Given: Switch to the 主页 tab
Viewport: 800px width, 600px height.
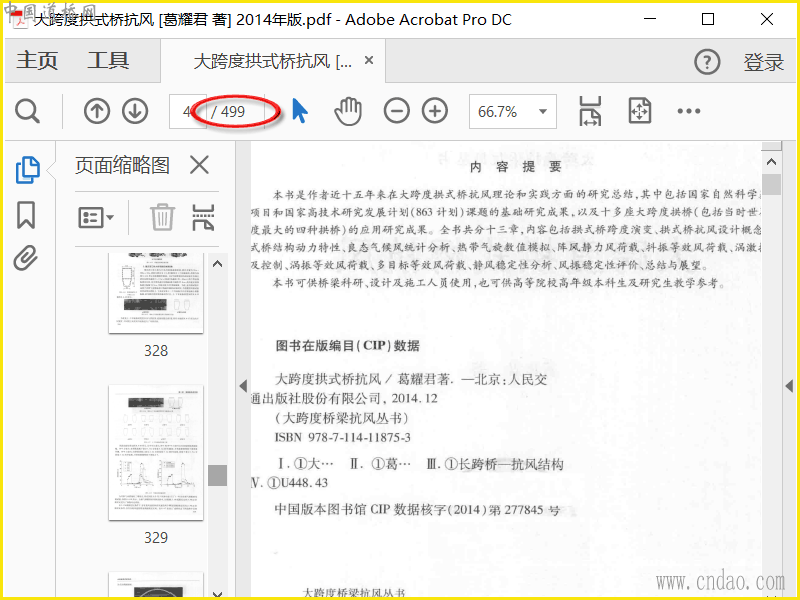Looking at the screenshot, I should click(x=37, y=61).
